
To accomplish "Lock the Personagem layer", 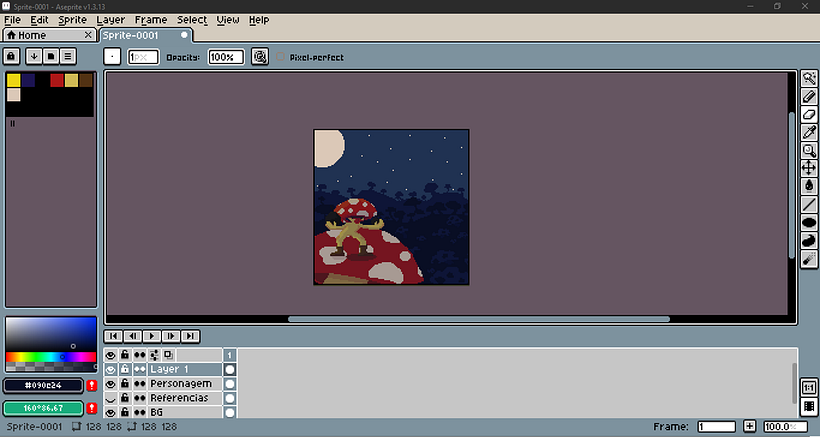I will pos(125,384).
